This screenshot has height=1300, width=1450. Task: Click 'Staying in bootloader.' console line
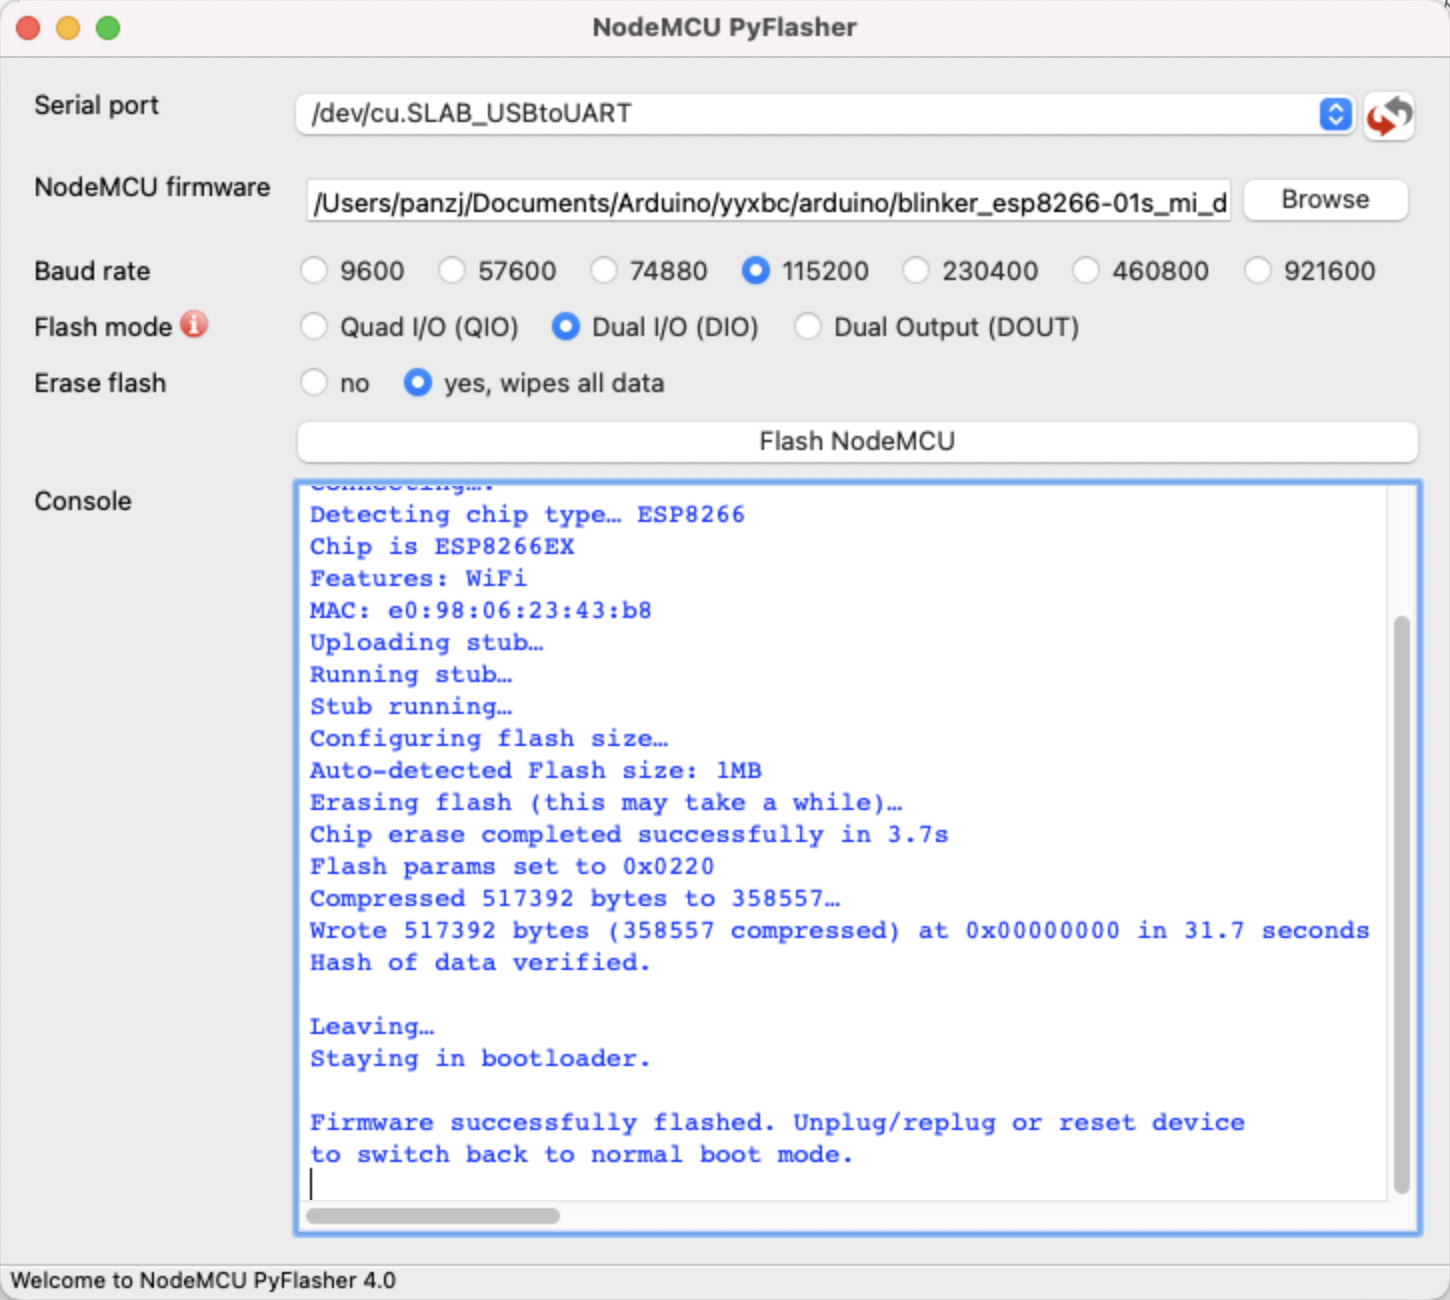(x=480, y=1058)
